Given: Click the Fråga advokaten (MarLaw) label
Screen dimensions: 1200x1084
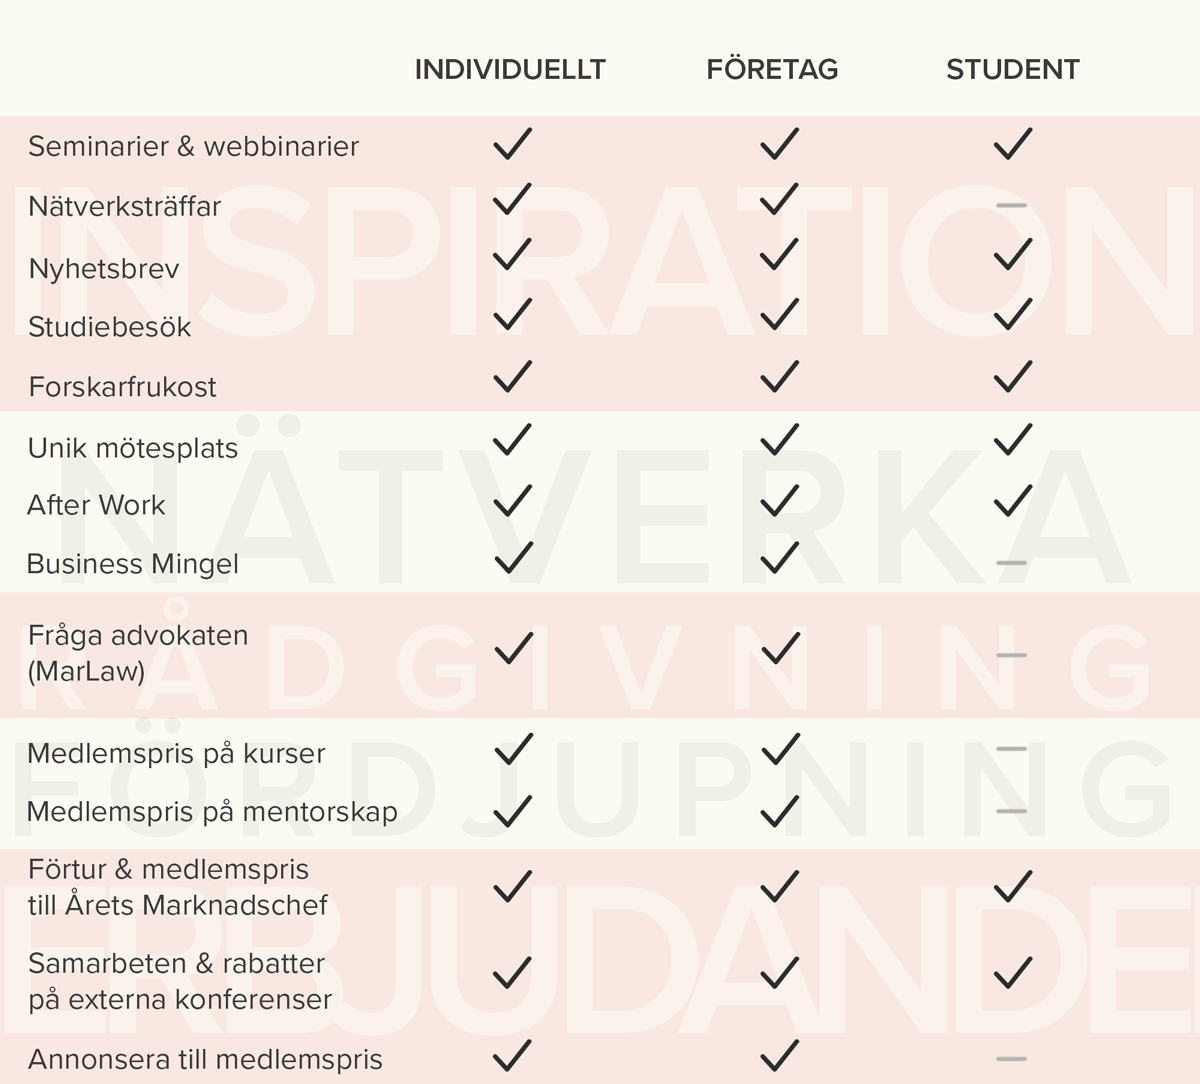Looking at the screenshot, I should [x=138, y=653].
